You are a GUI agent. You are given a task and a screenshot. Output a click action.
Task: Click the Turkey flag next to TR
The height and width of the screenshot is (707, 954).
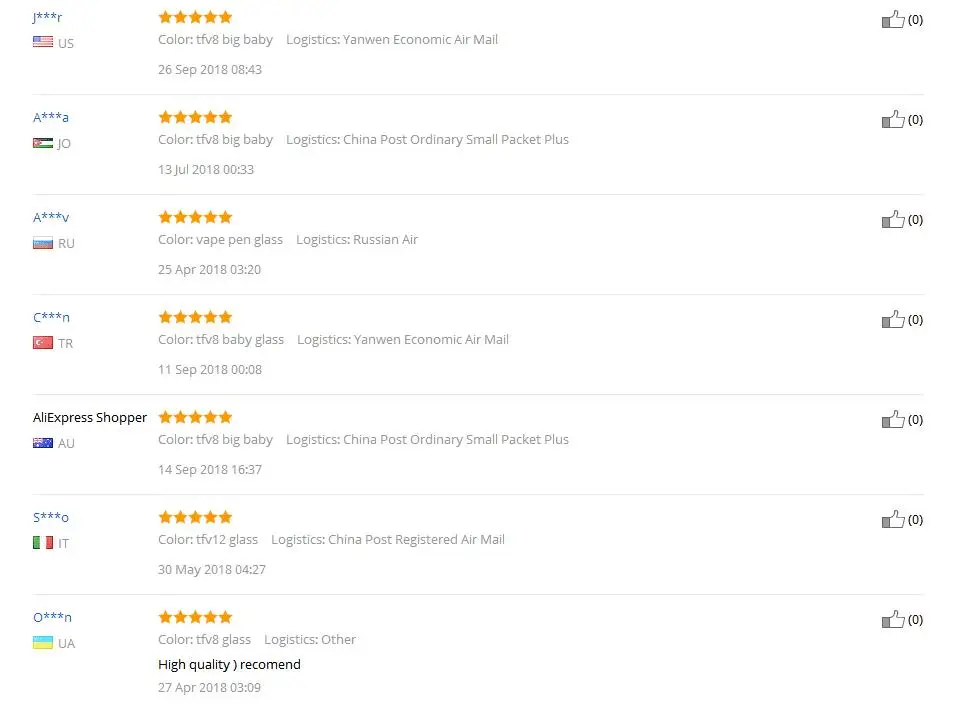pyautogui.click(x=43, y=343)
